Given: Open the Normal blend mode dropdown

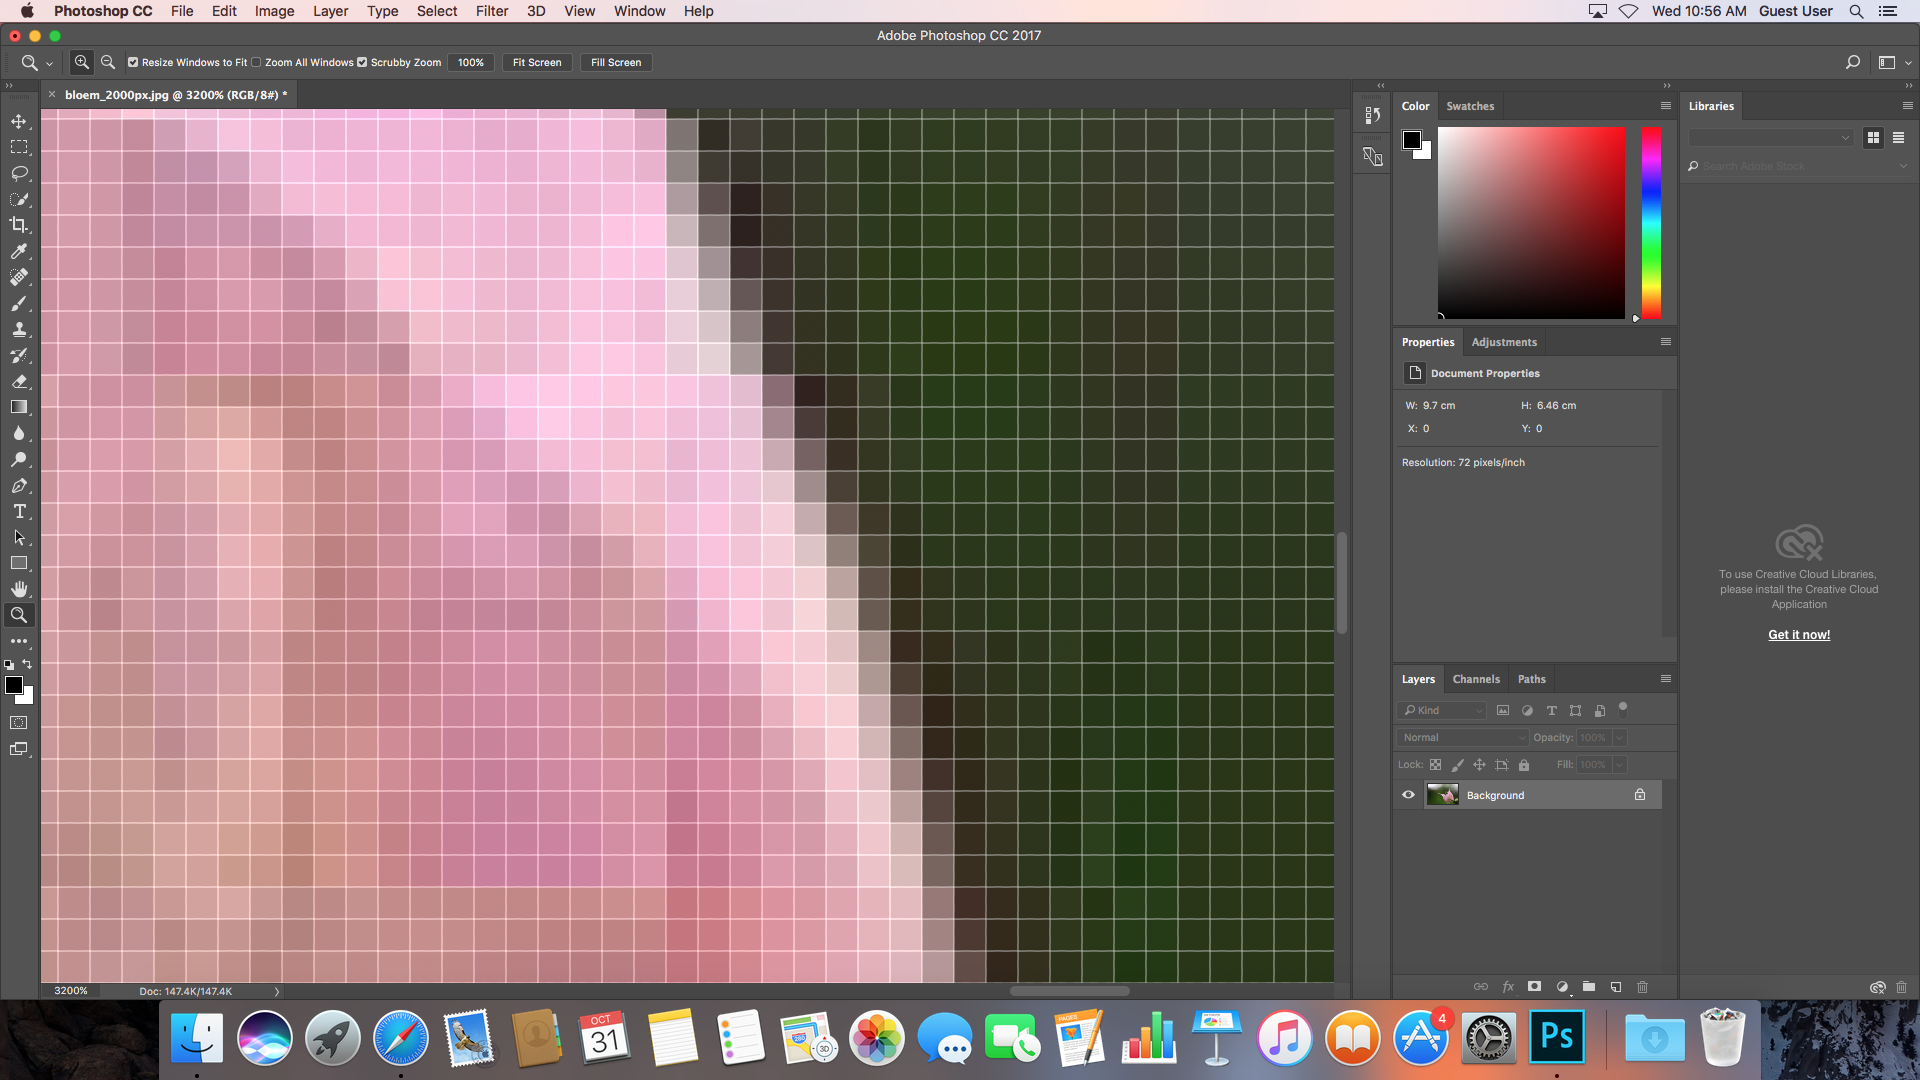Looking at the screenshot, I should click(1462, 737).
